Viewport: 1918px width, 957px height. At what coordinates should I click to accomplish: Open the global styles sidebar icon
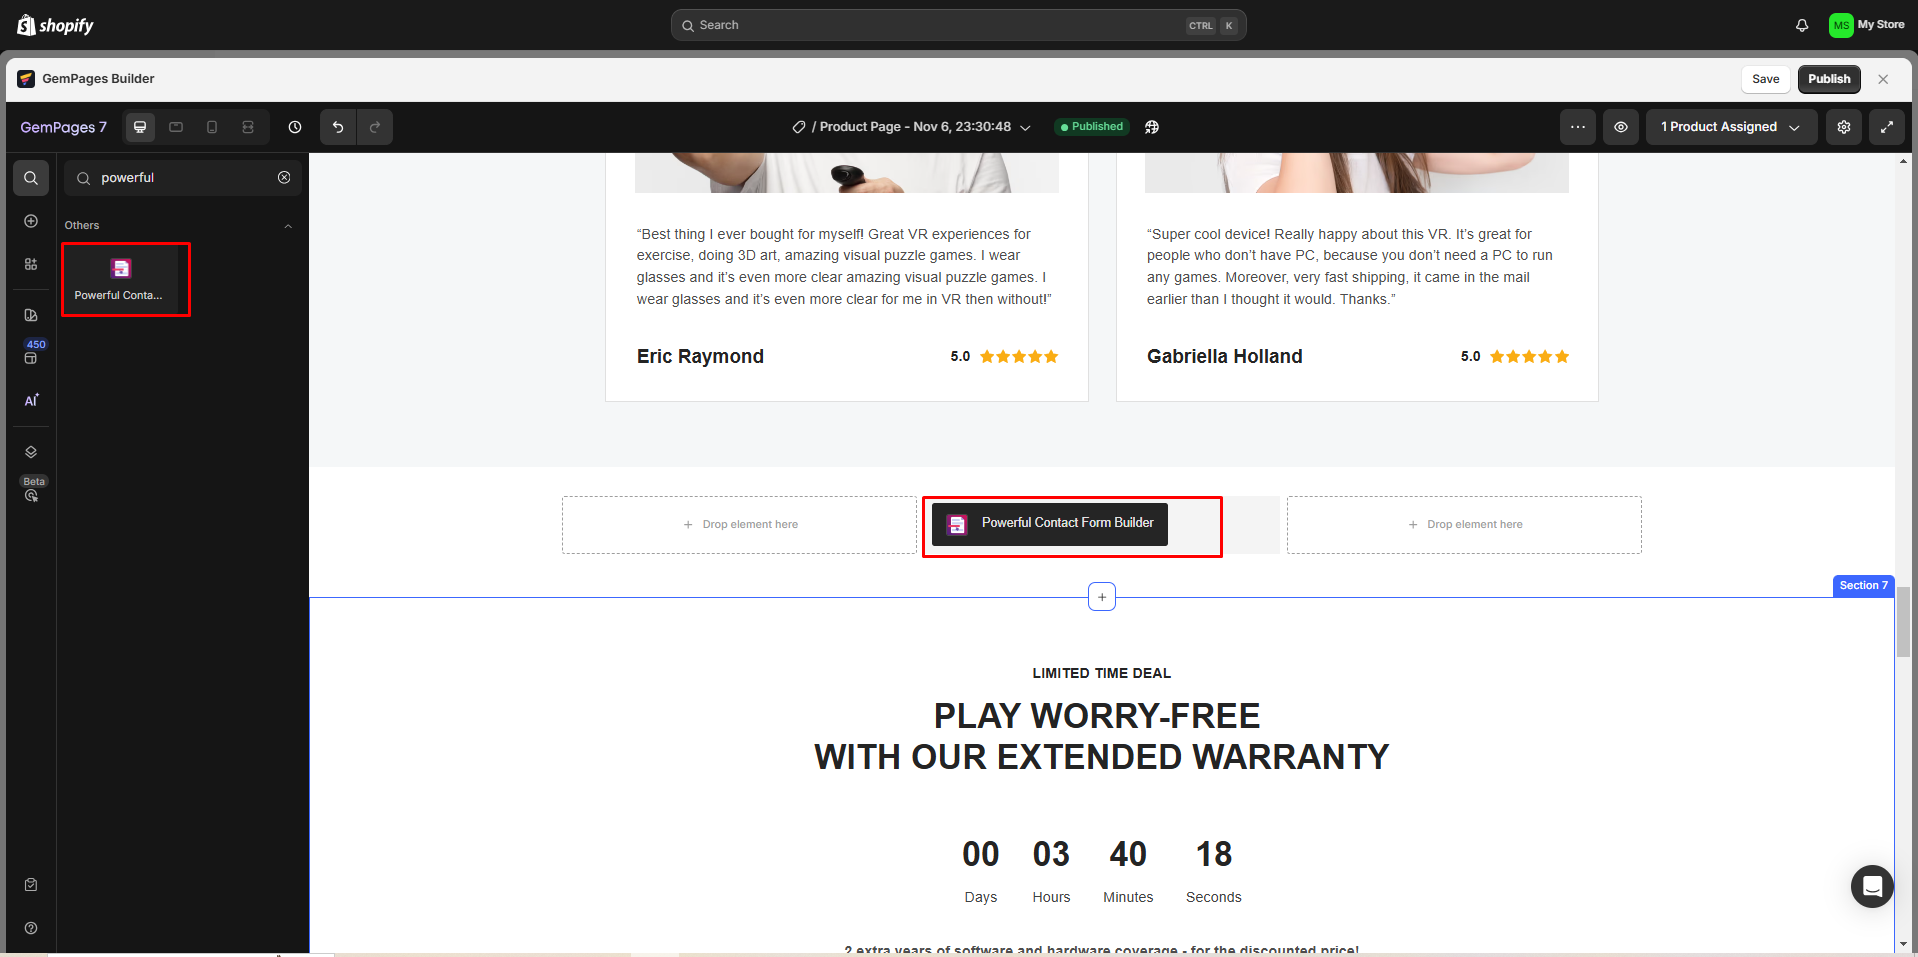coord(31,315)
